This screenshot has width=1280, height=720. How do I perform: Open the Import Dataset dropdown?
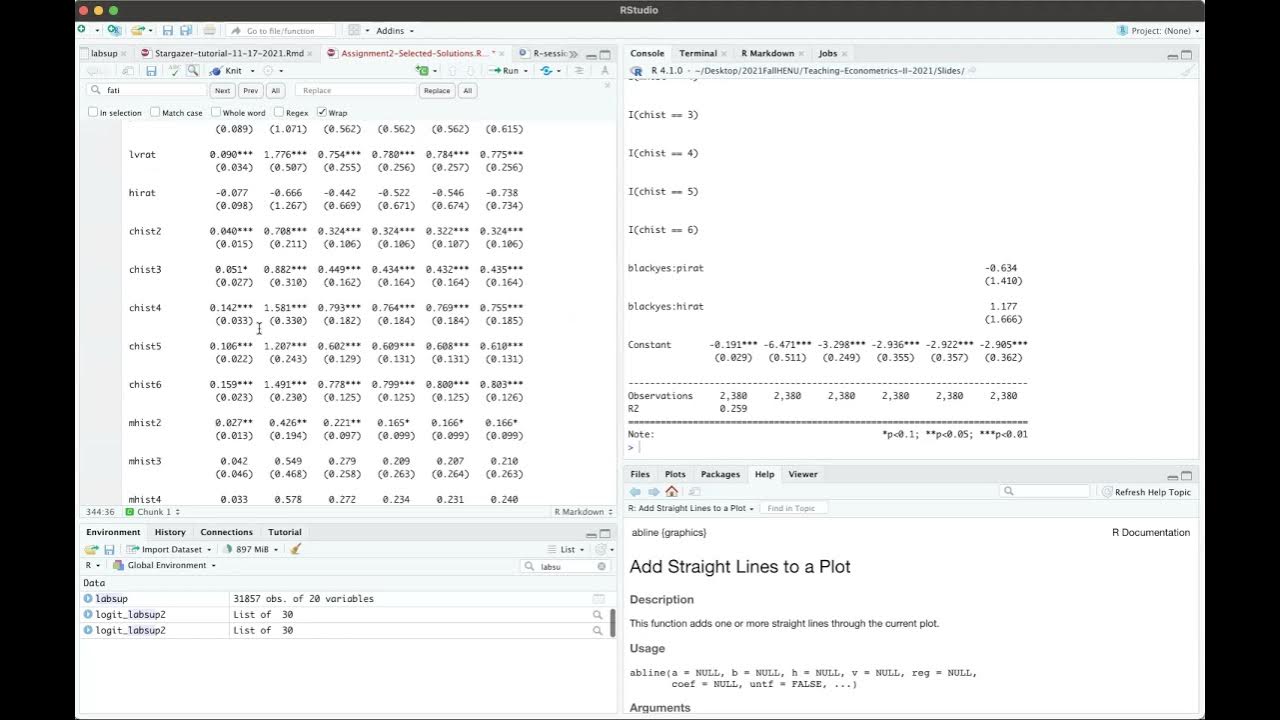coord(169,549)
